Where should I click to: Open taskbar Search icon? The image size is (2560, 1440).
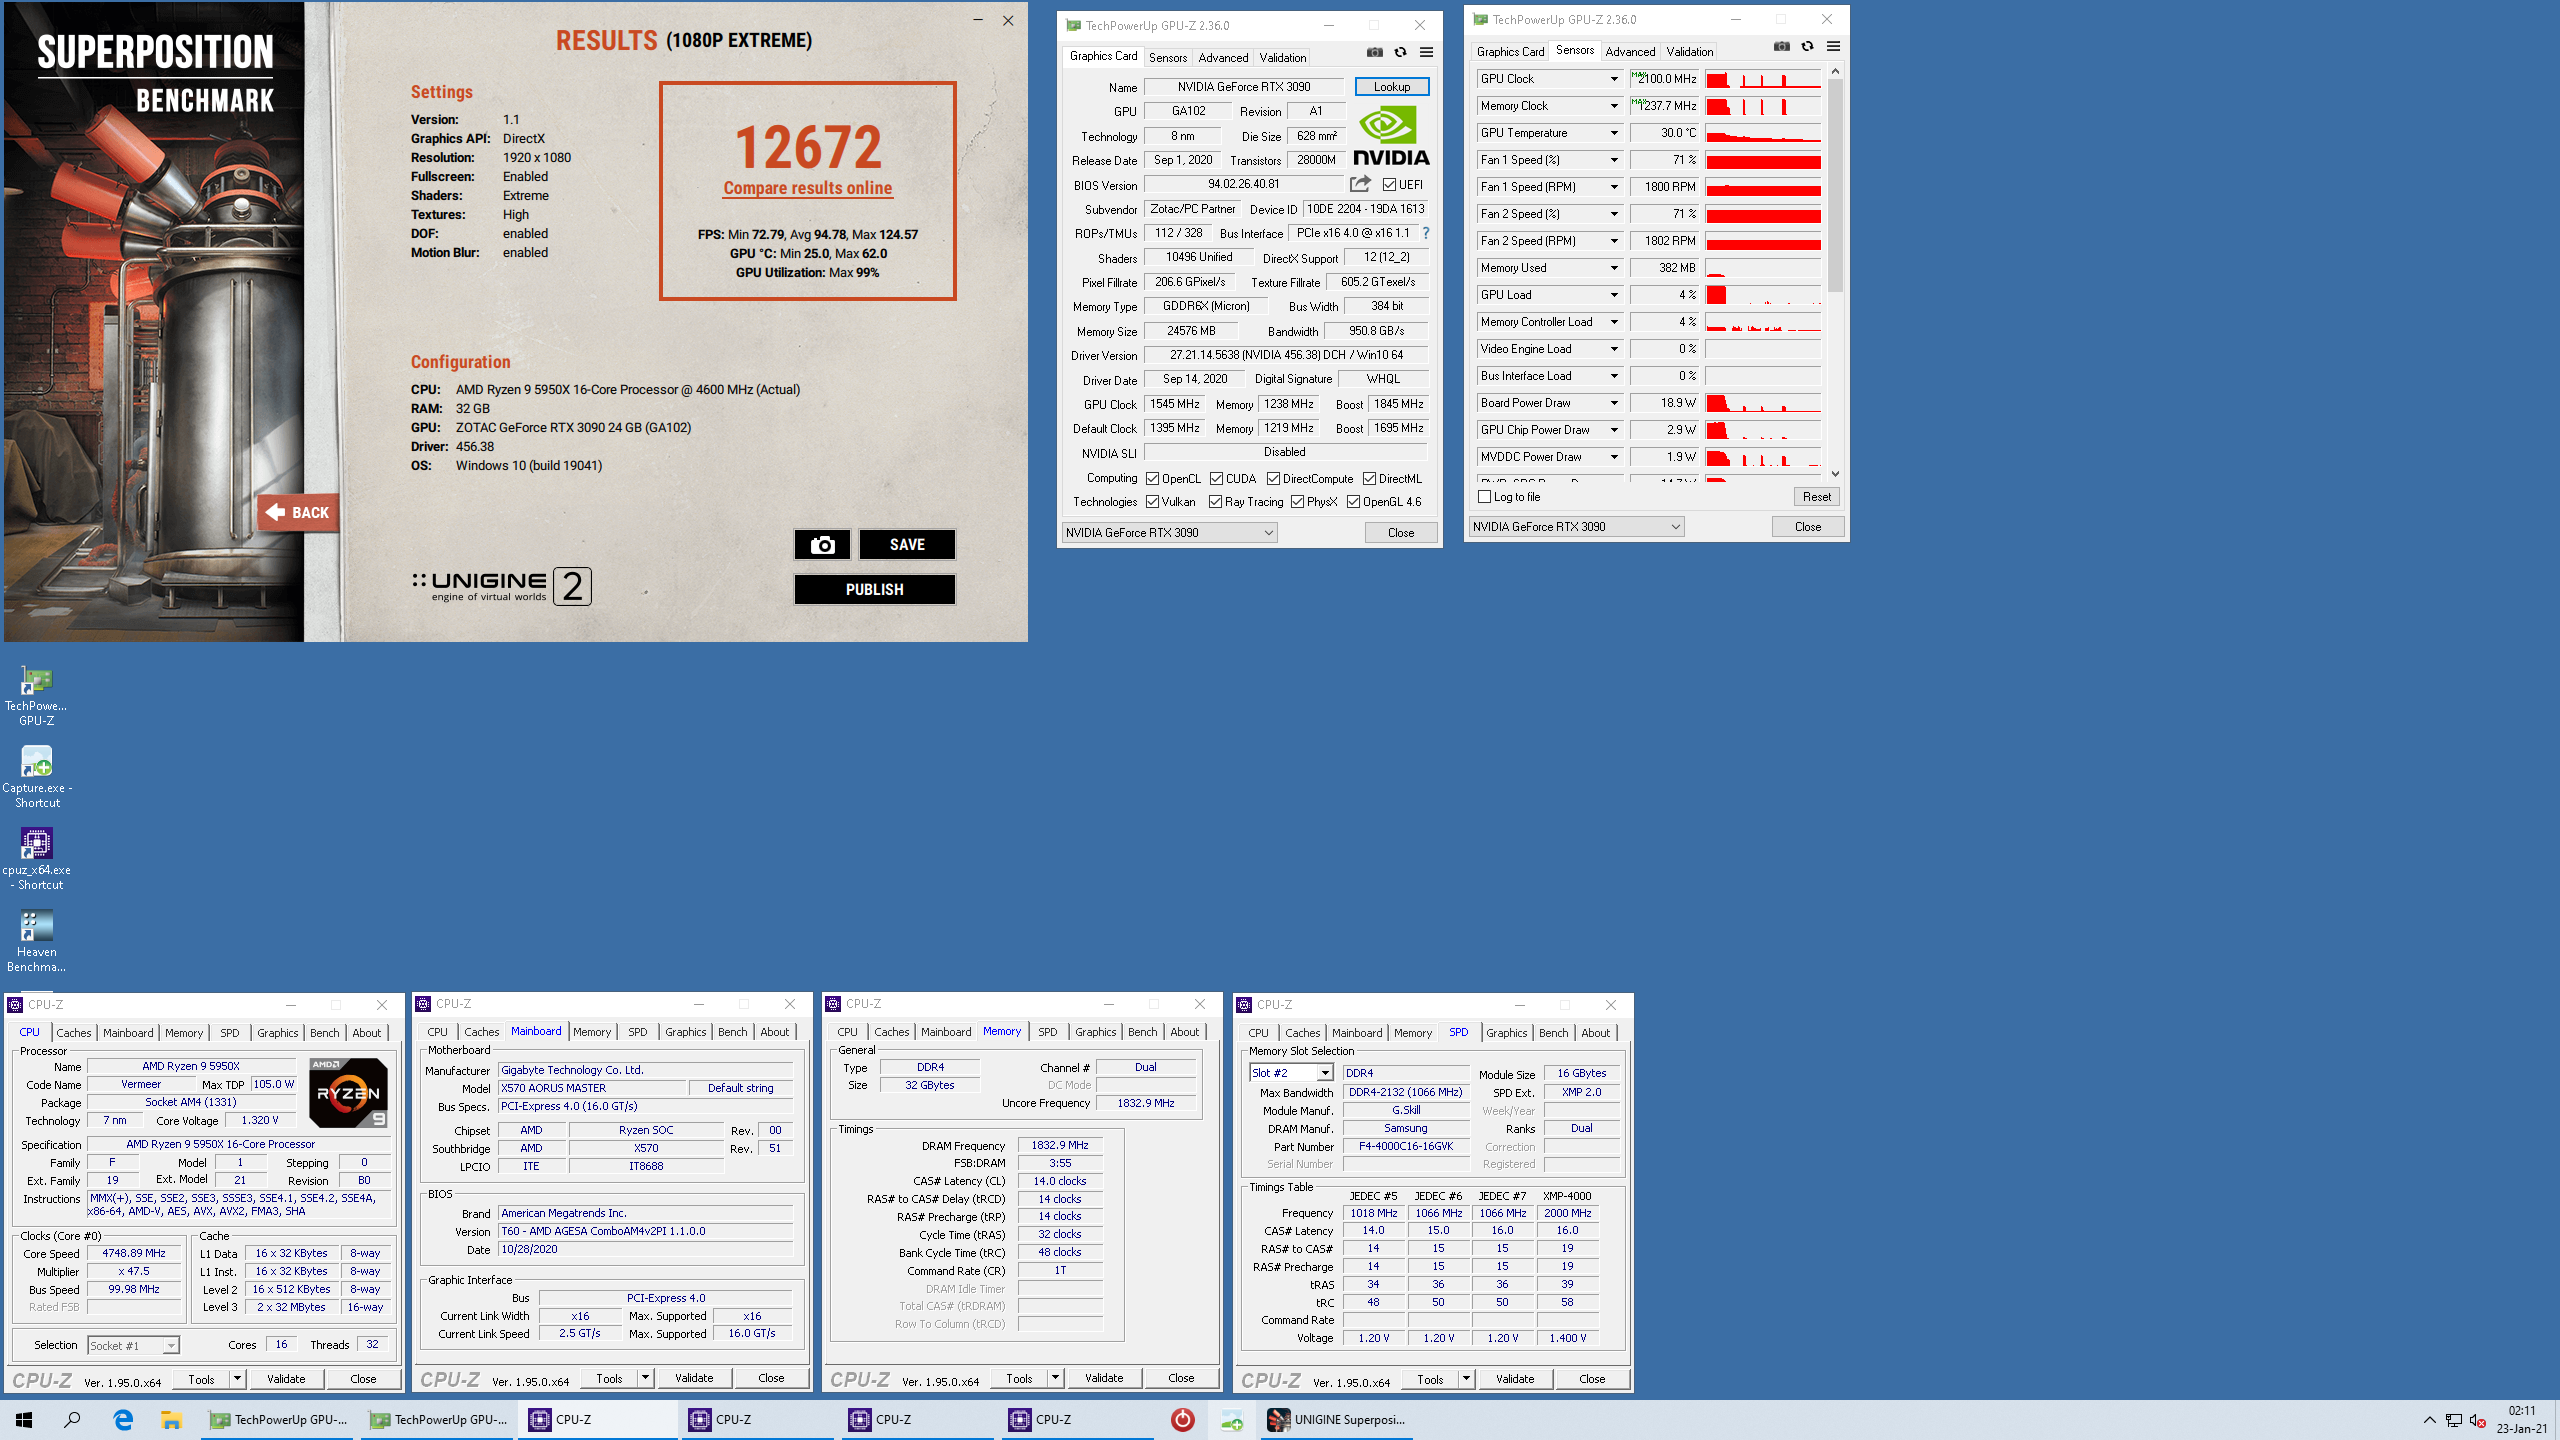pos(72,1420)
